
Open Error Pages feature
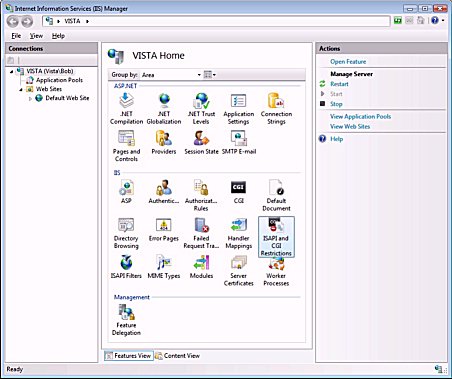(164, 230)
